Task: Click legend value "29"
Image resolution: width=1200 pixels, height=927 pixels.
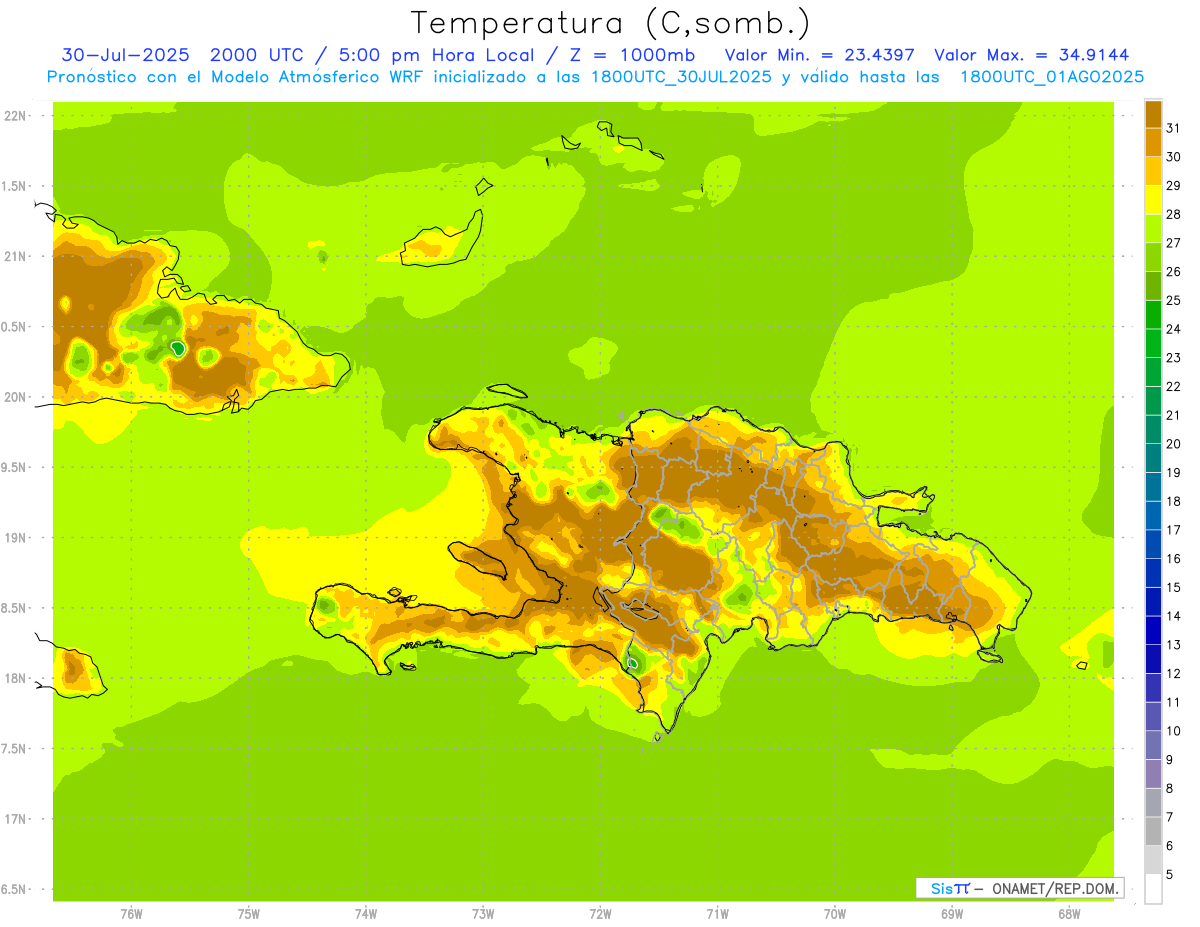Action: pos(1173,185)
